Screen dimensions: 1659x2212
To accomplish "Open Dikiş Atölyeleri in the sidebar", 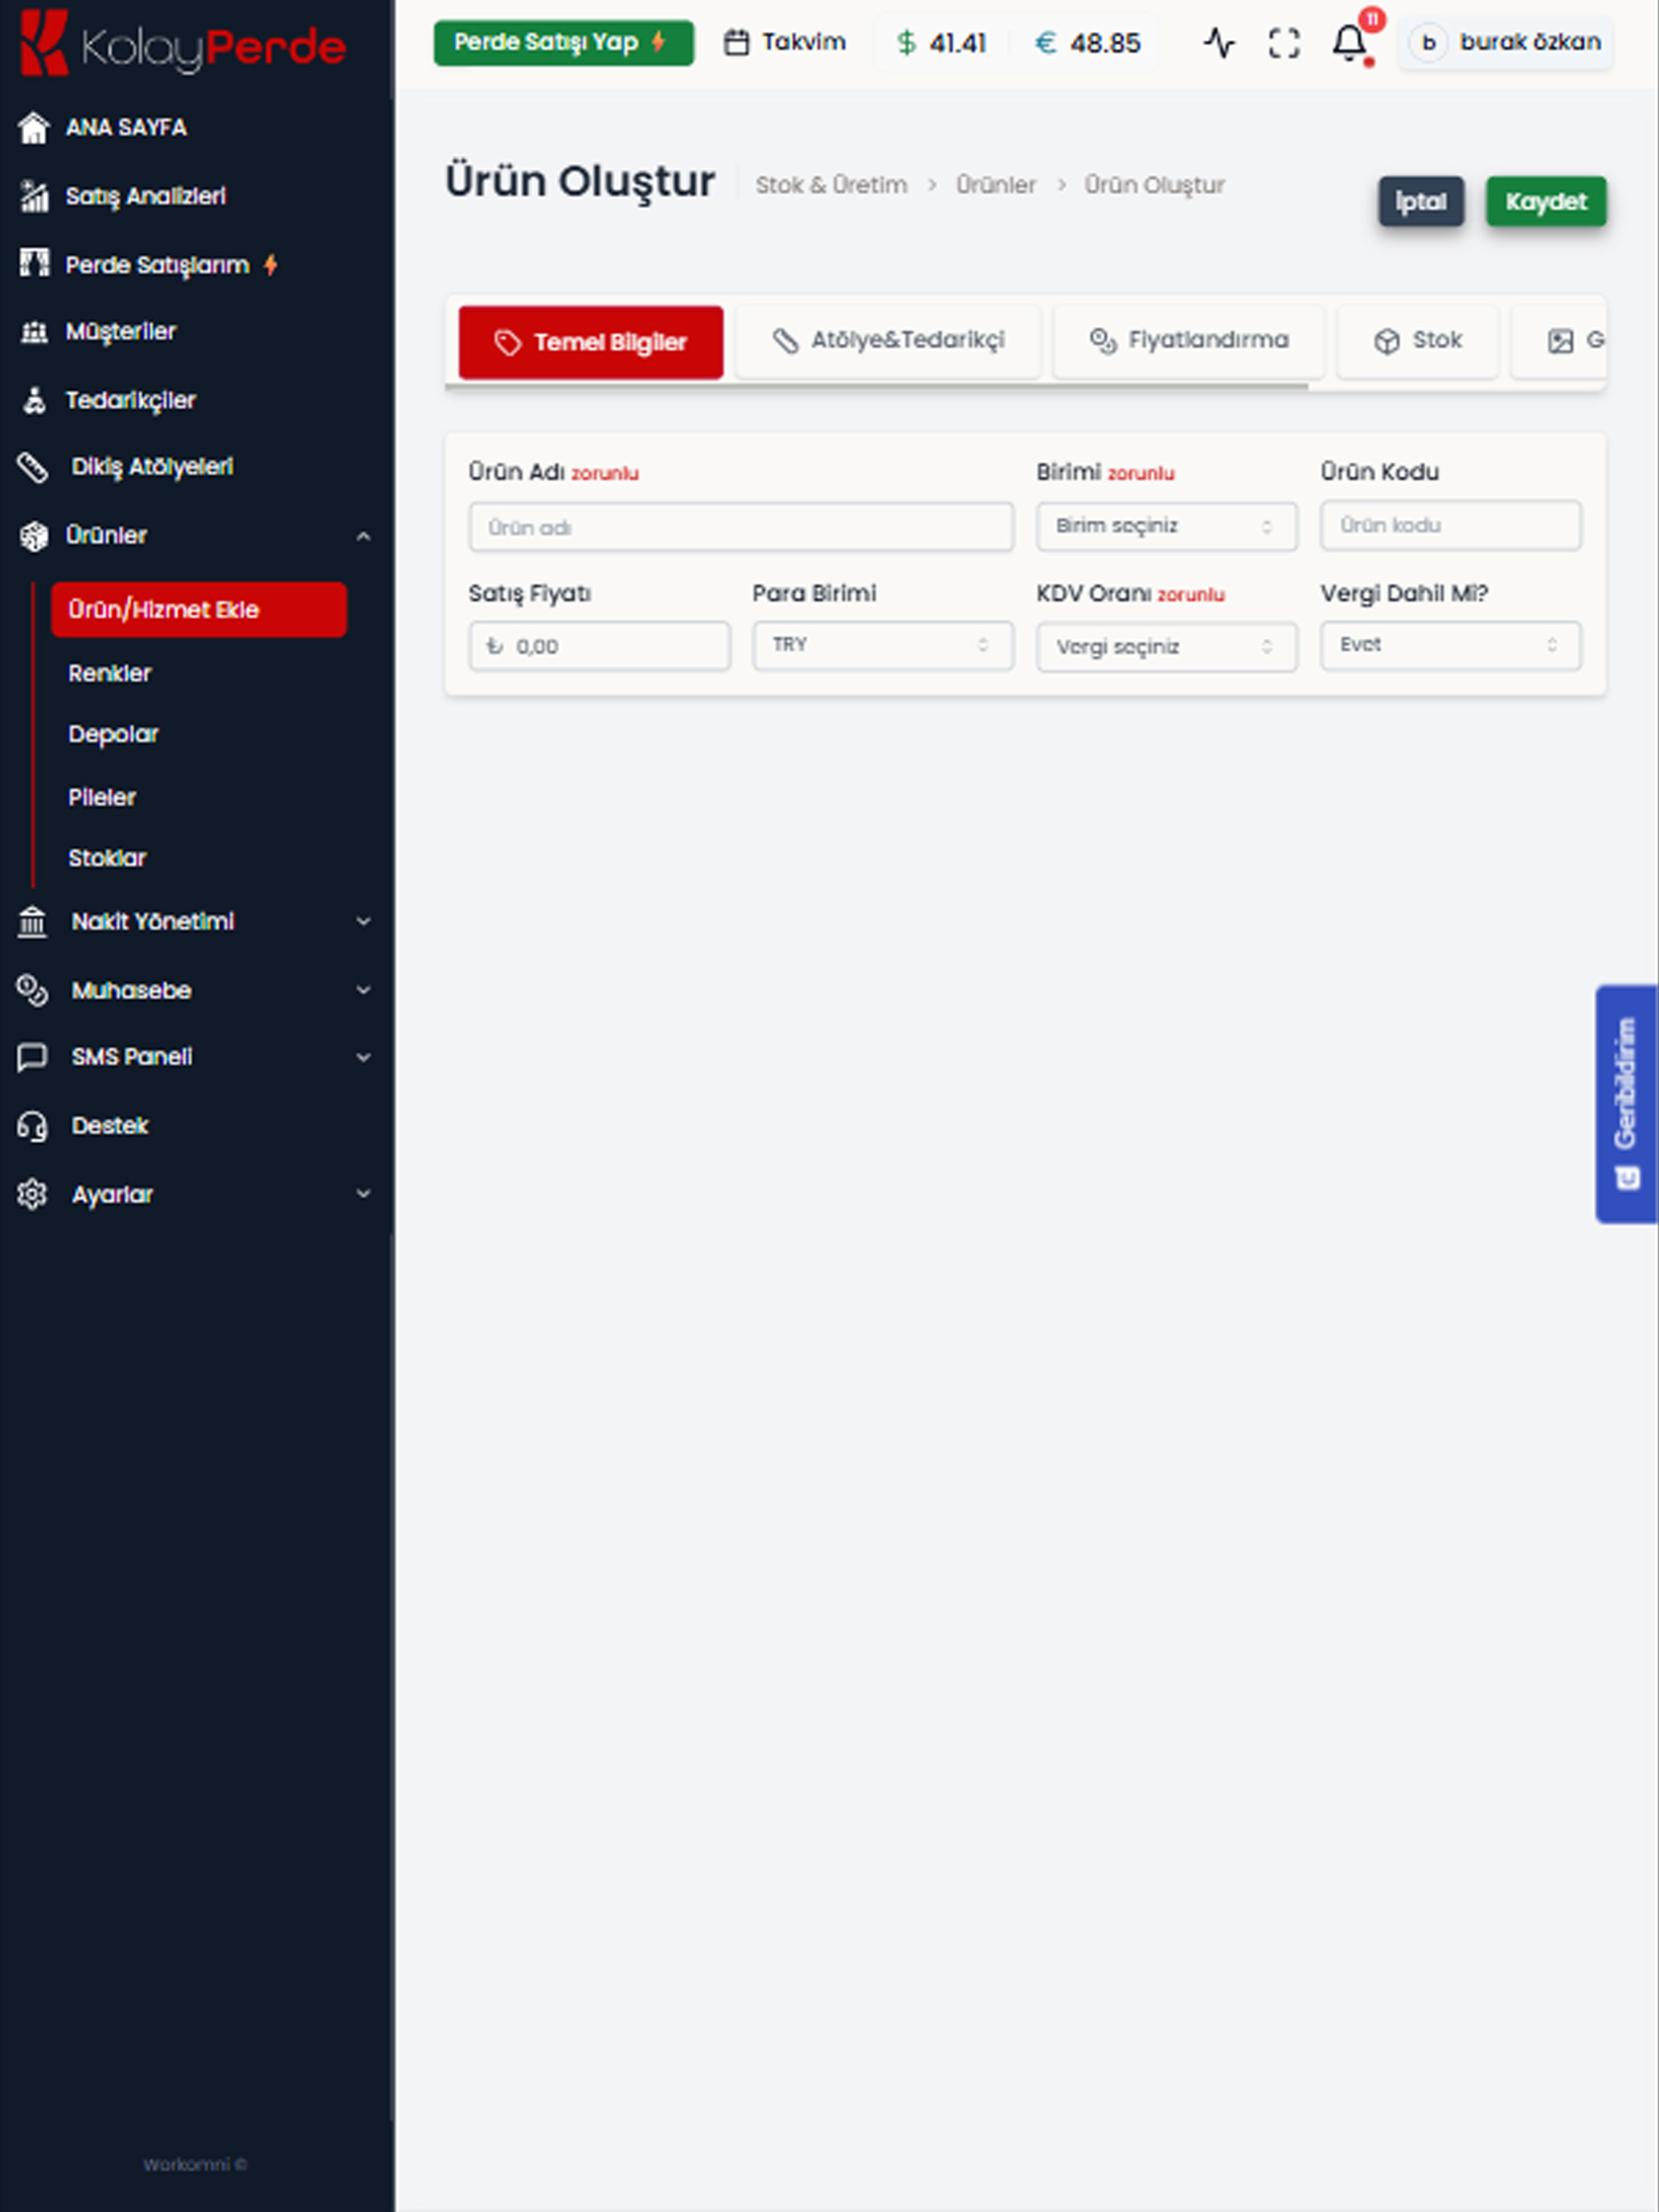I will [x=152, y=467].
